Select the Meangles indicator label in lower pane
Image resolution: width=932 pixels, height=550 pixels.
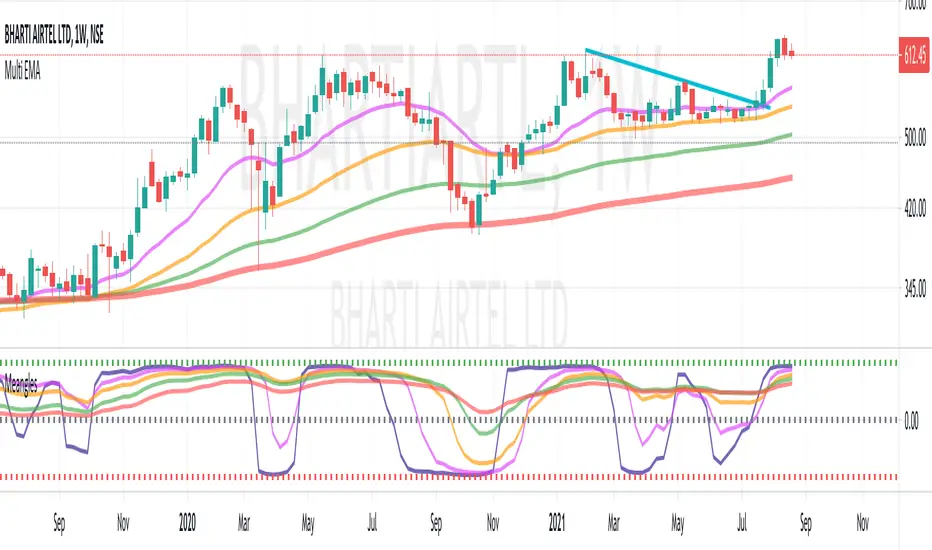21,385
